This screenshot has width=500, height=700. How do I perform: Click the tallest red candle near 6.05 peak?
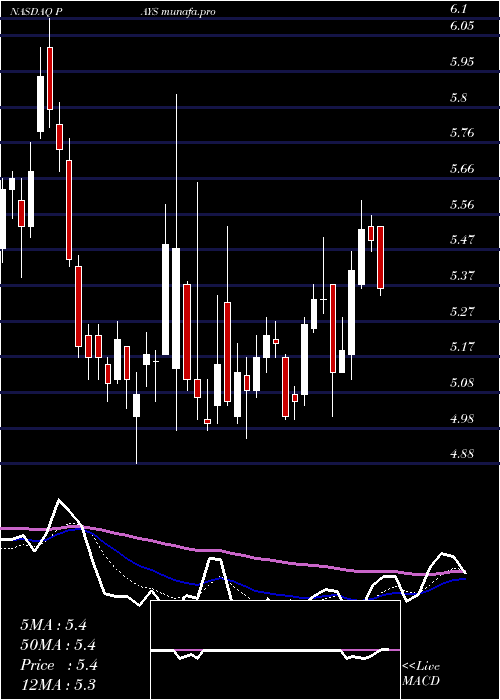(50, 78)
